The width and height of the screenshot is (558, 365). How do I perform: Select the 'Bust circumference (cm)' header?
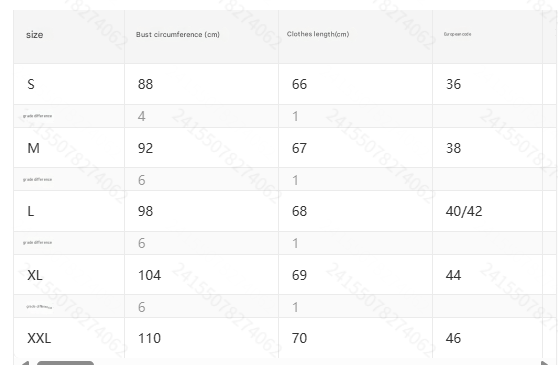point(178,35)
